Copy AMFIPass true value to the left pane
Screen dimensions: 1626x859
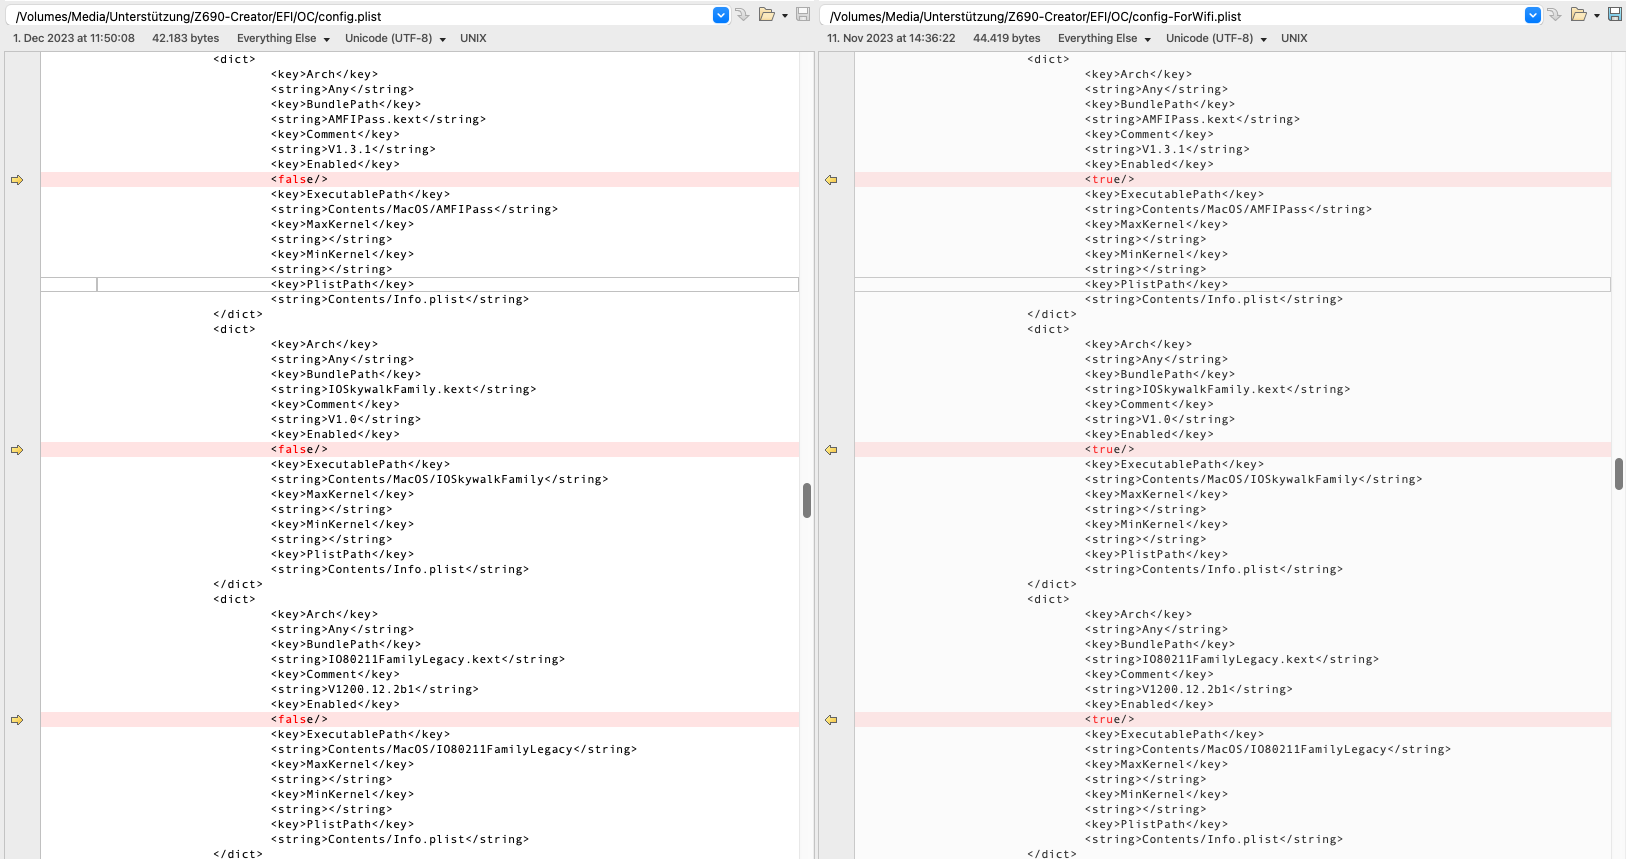(x=831, y=180)
